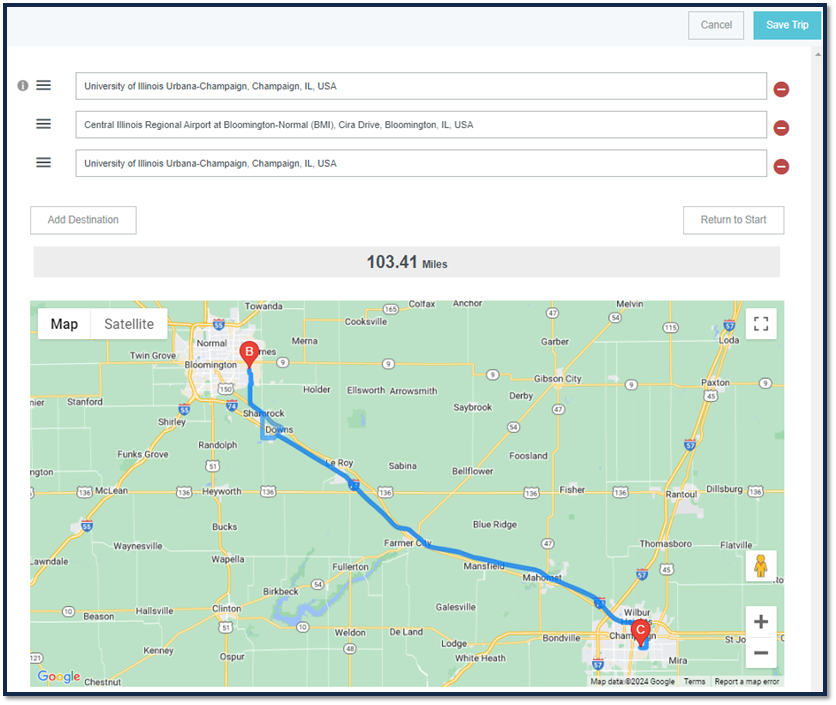Zoom in on the map

761,622
